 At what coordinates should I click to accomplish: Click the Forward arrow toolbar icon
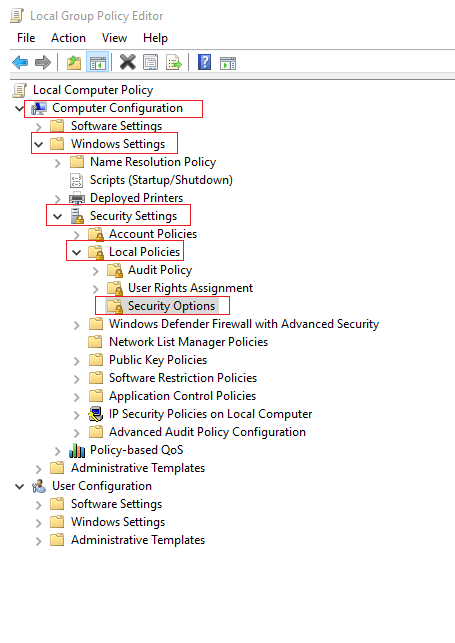(x=43, y=63)
